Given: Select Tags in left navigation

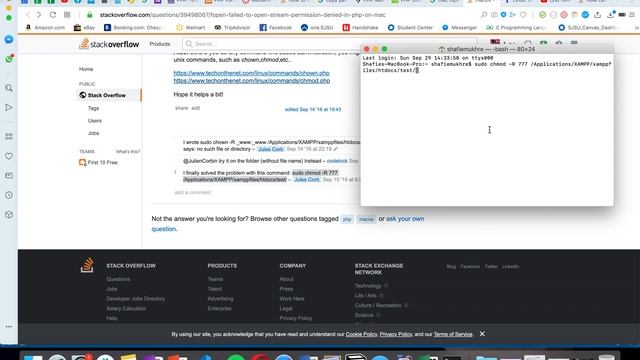Looking at the screenshot, I should [93, 108].
